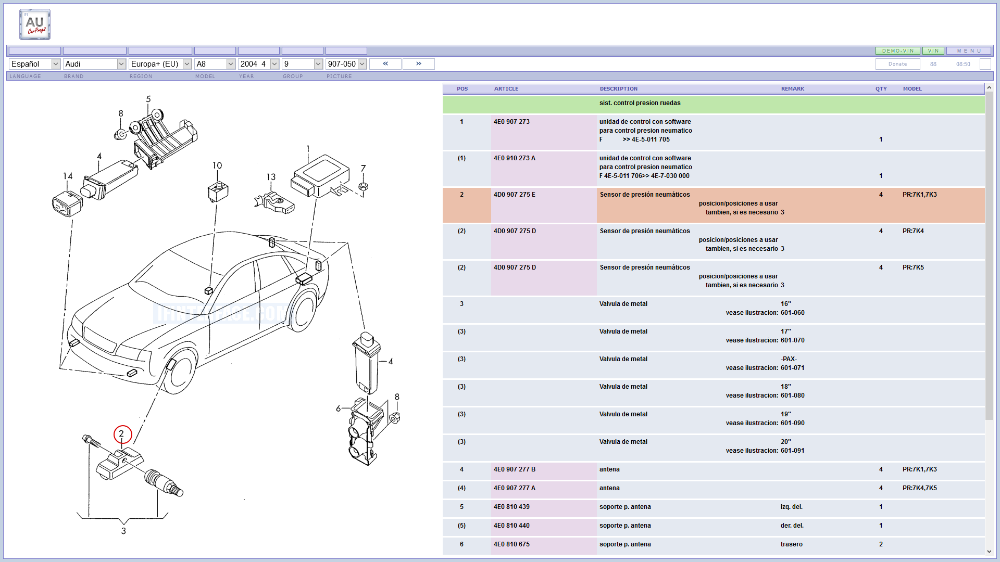Click part number 14 label in diagram
This screenshot has width=1000, height=562.
click(68, 177)
